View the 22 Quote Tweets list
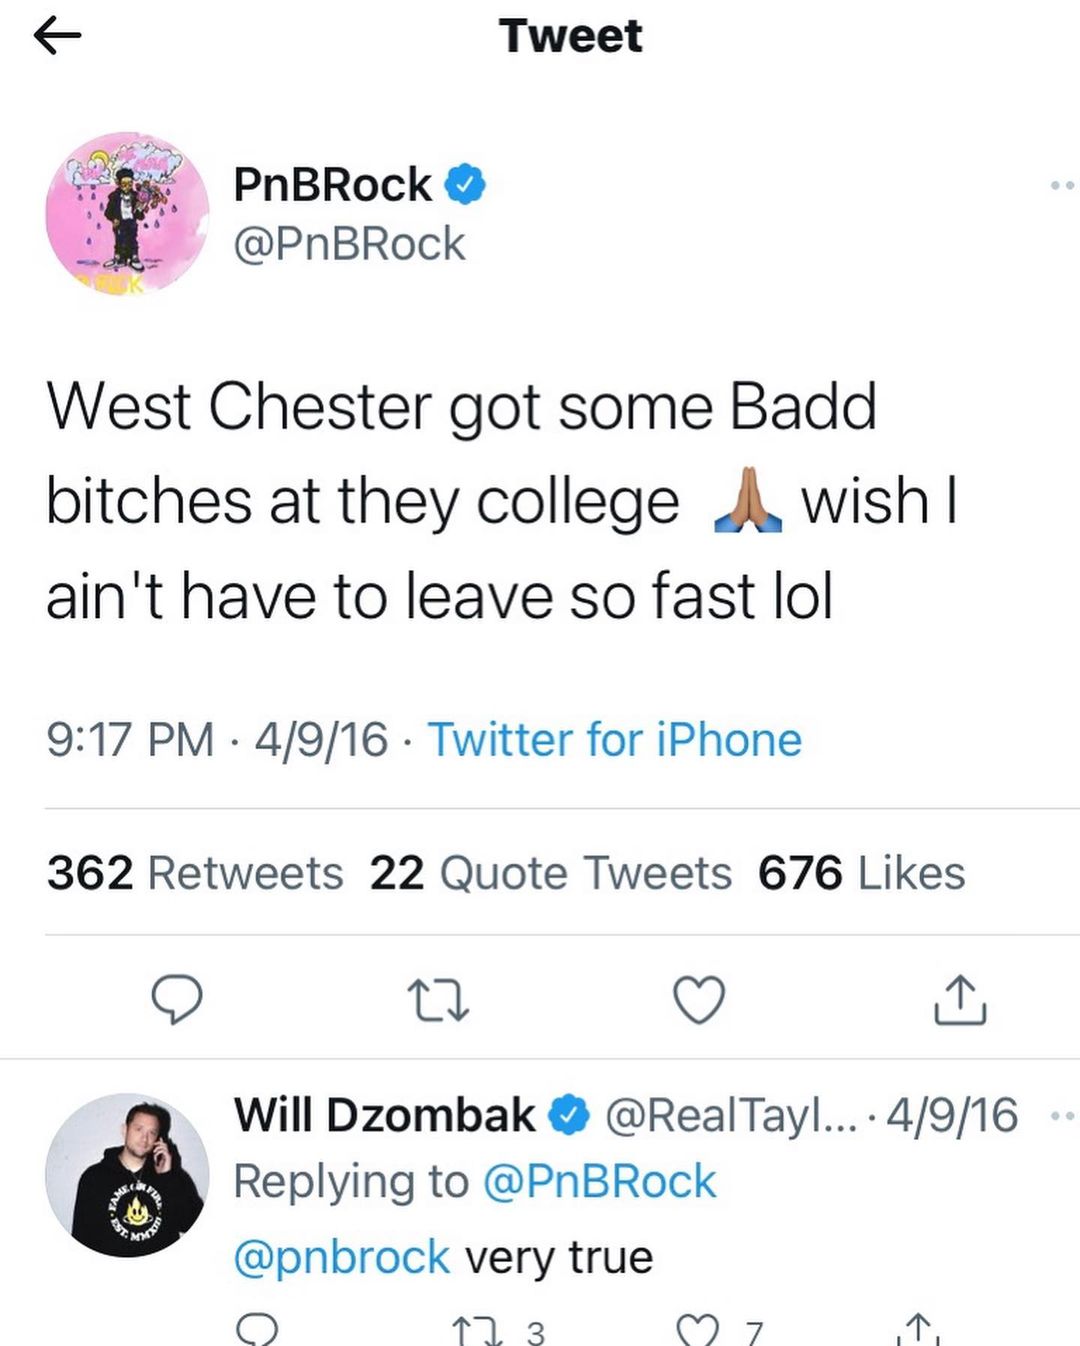This screenshot has height=1346, width=1080. [551, 873]
